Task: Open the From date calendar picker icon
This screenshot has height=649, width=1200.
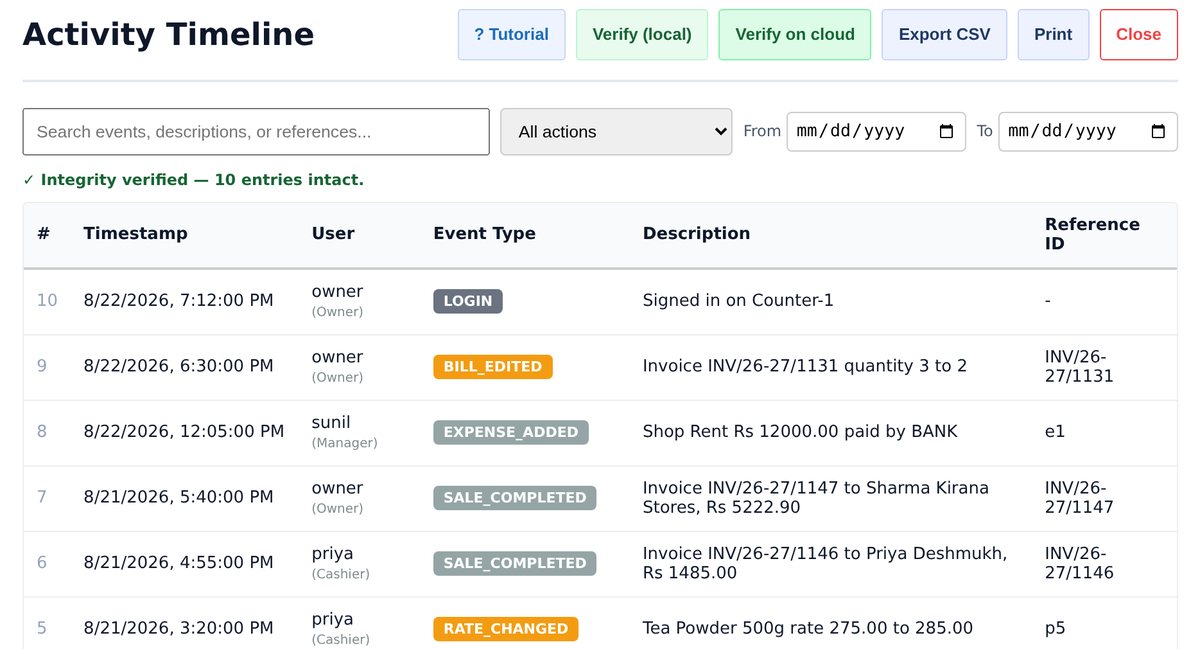Action: (x=946, y=132)
